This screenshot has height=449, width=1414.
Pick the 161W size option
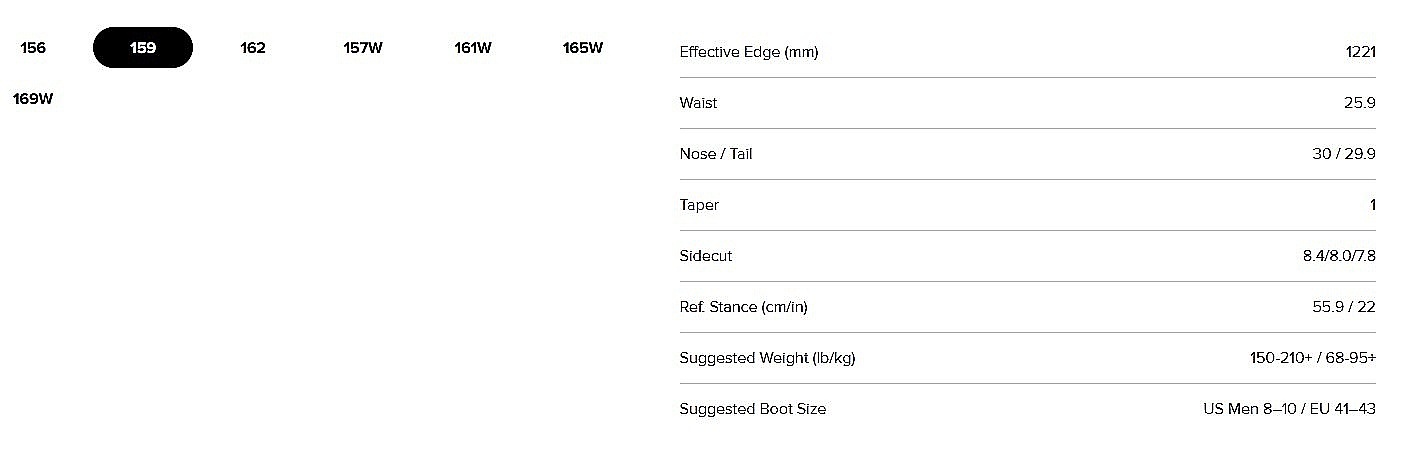click(473, 48)
